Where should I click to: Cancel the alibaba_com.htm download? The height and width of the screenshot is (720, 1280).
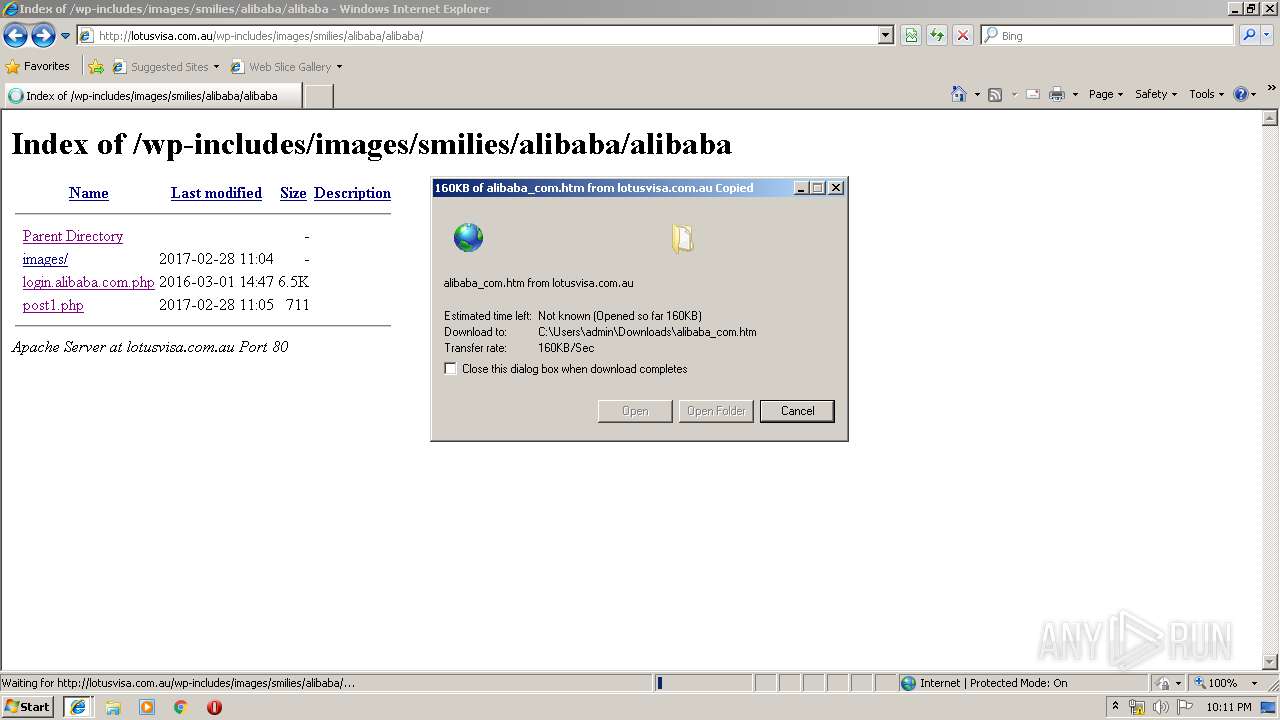tap(797, 411)
